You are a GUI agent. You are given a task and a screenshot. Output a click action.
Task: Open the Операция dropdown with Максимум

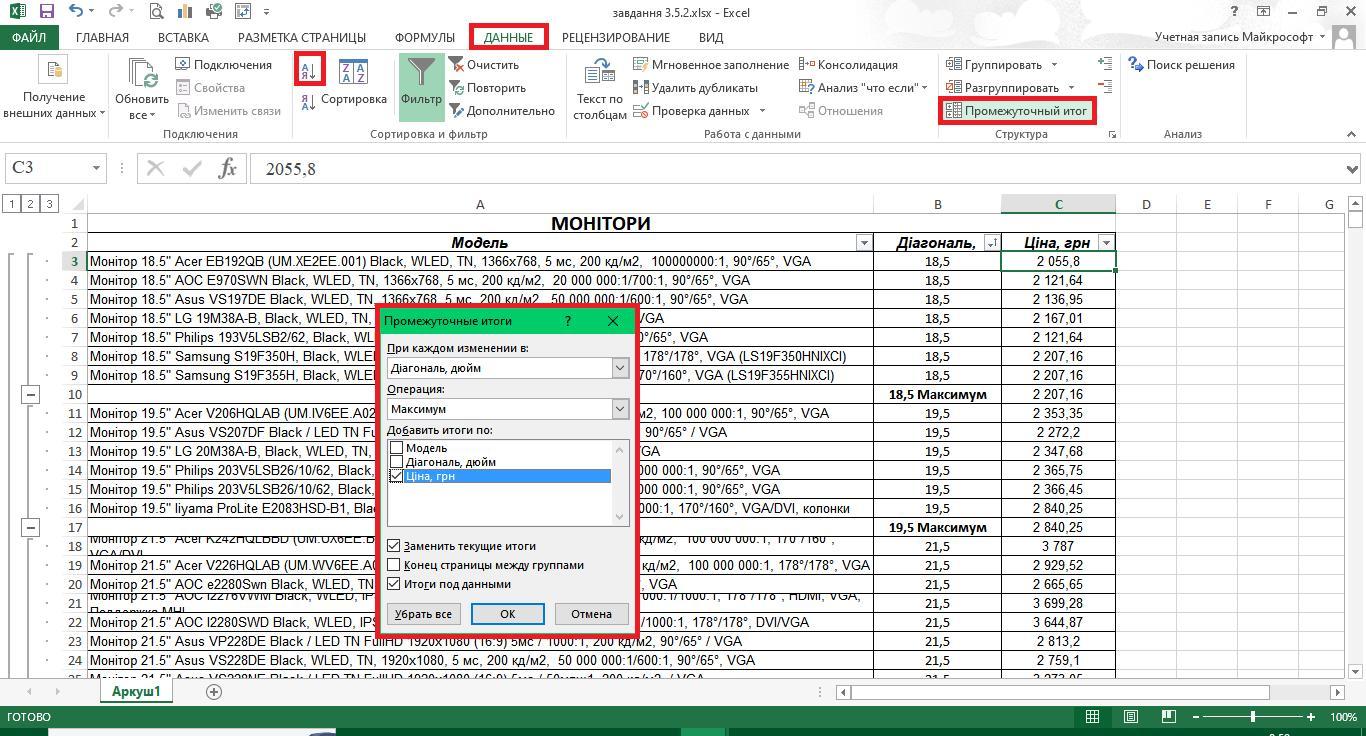[x=620, y=409]
